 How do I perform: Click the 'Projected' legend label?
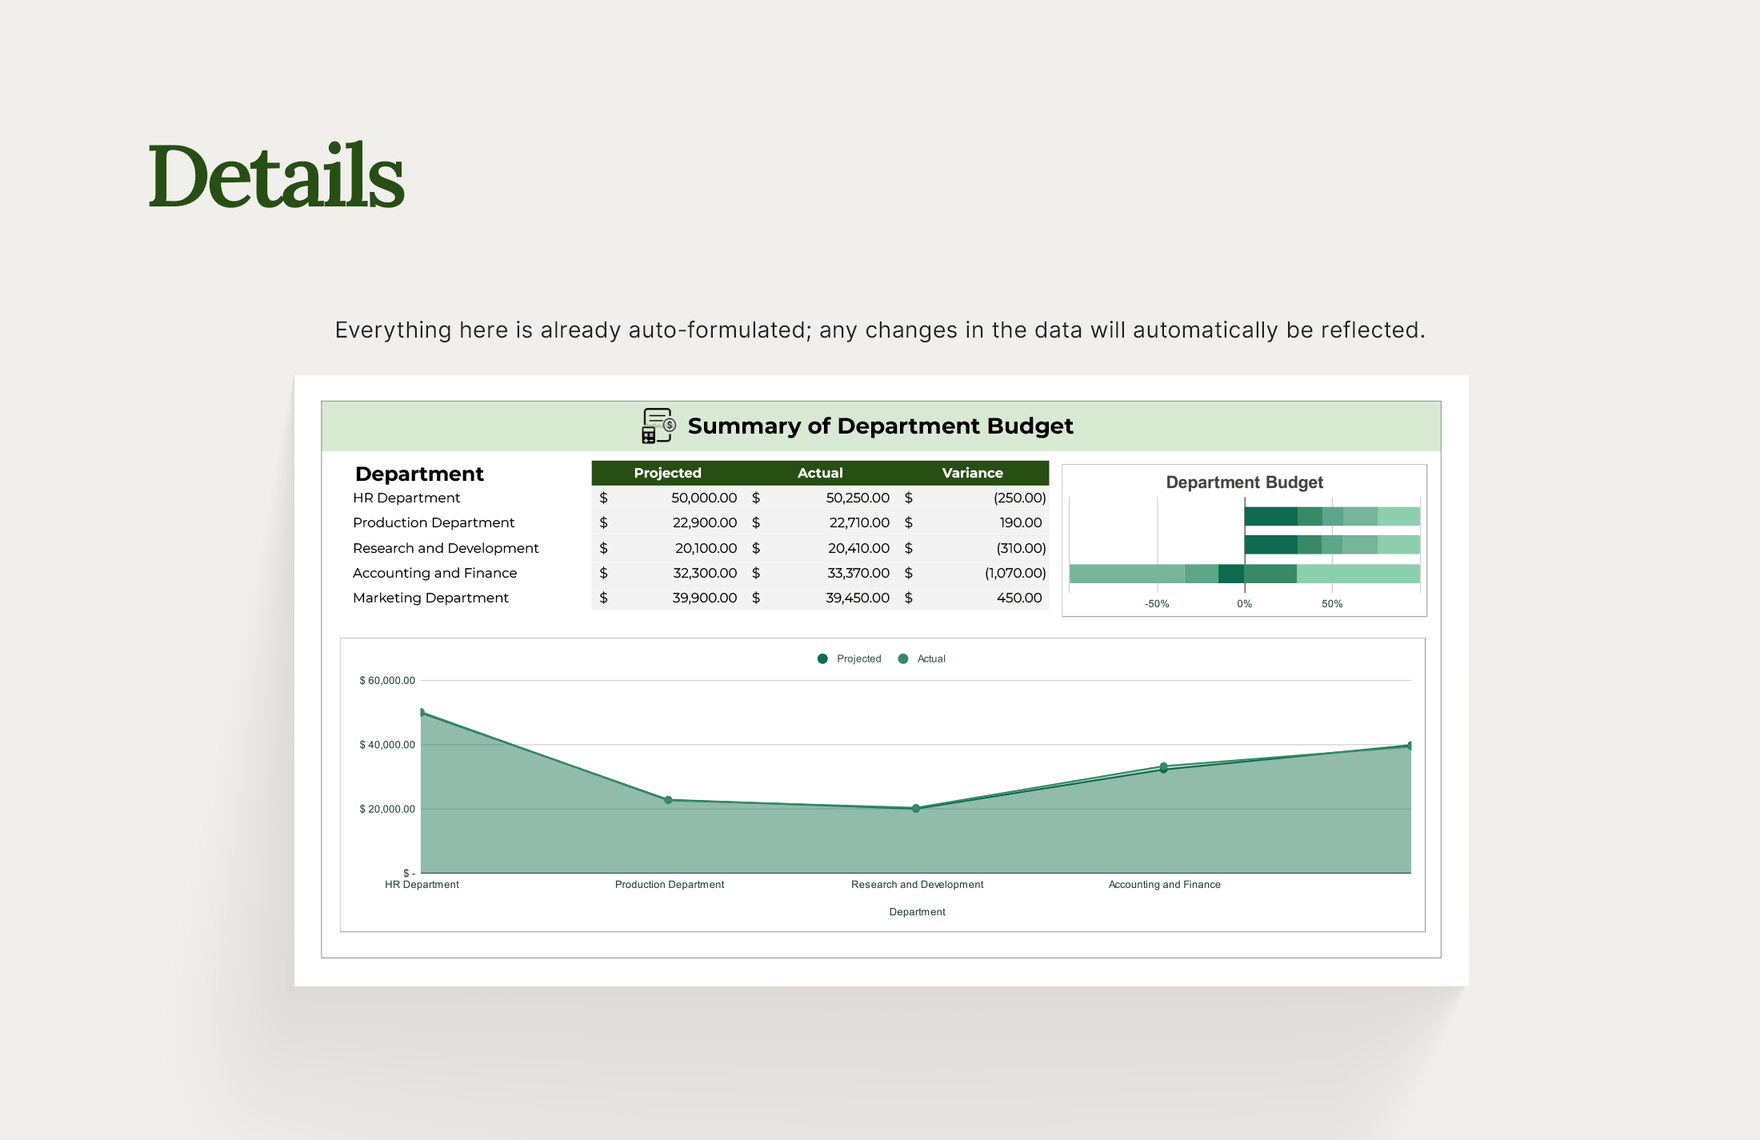[x=859, y=659]
